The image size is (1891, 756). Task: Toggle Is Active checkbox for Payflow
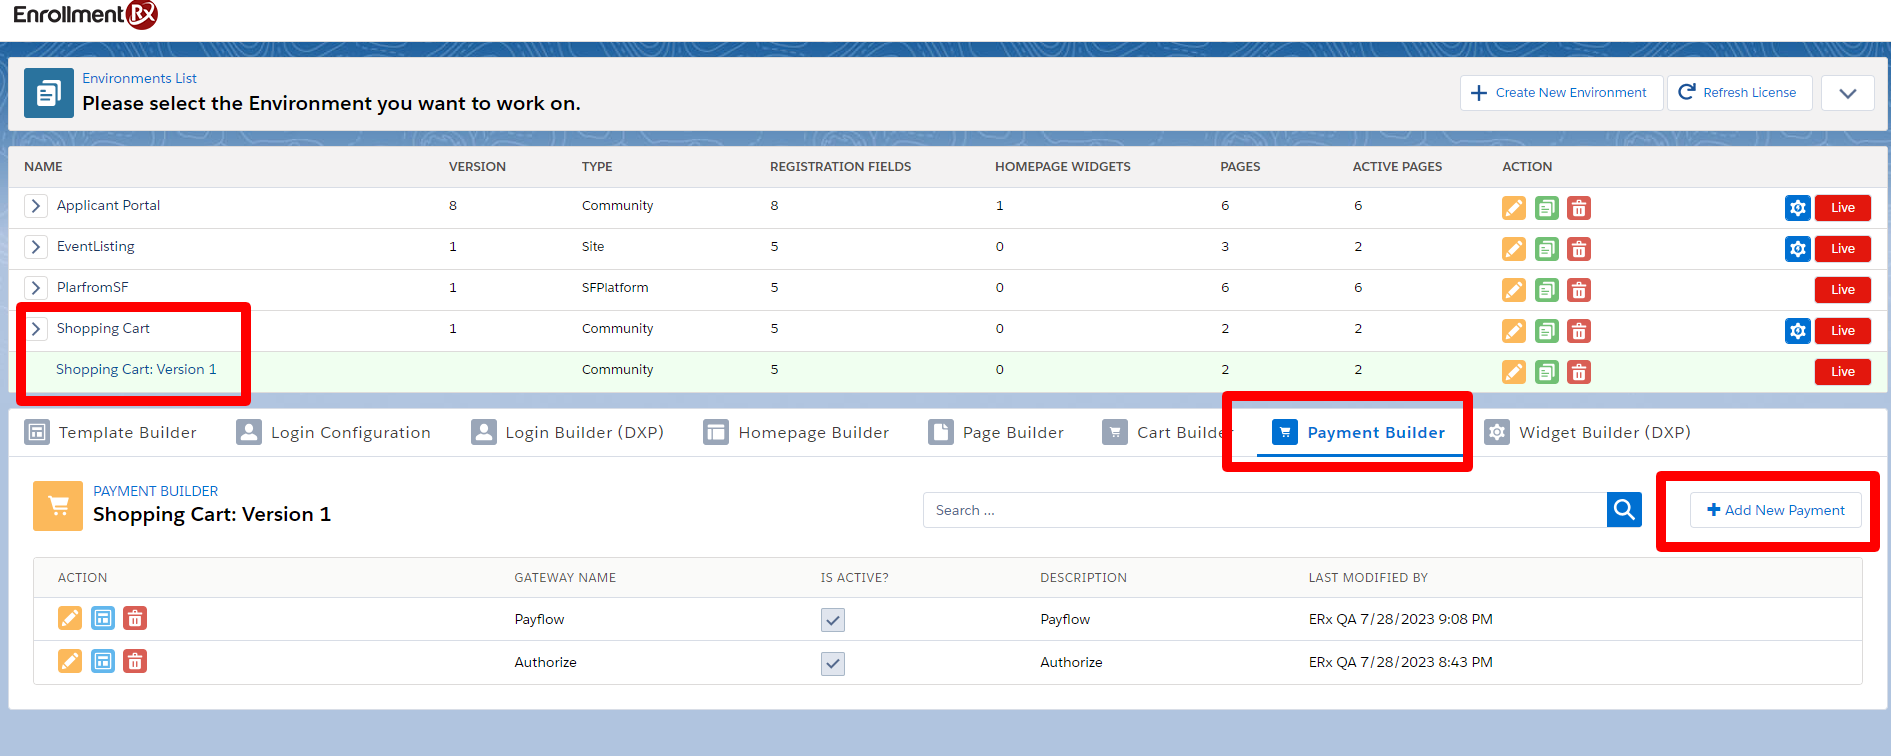point(832,620)
